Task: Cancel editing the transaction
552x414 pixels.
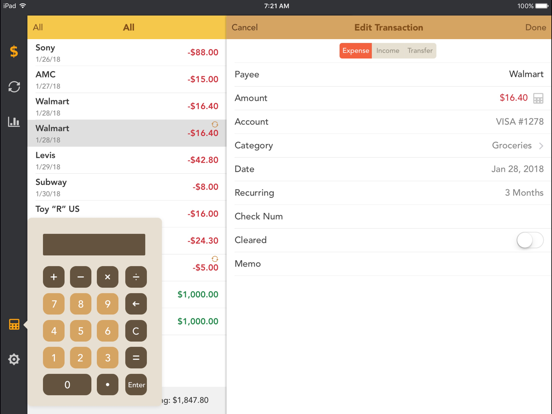Action: tap(245, 27)
